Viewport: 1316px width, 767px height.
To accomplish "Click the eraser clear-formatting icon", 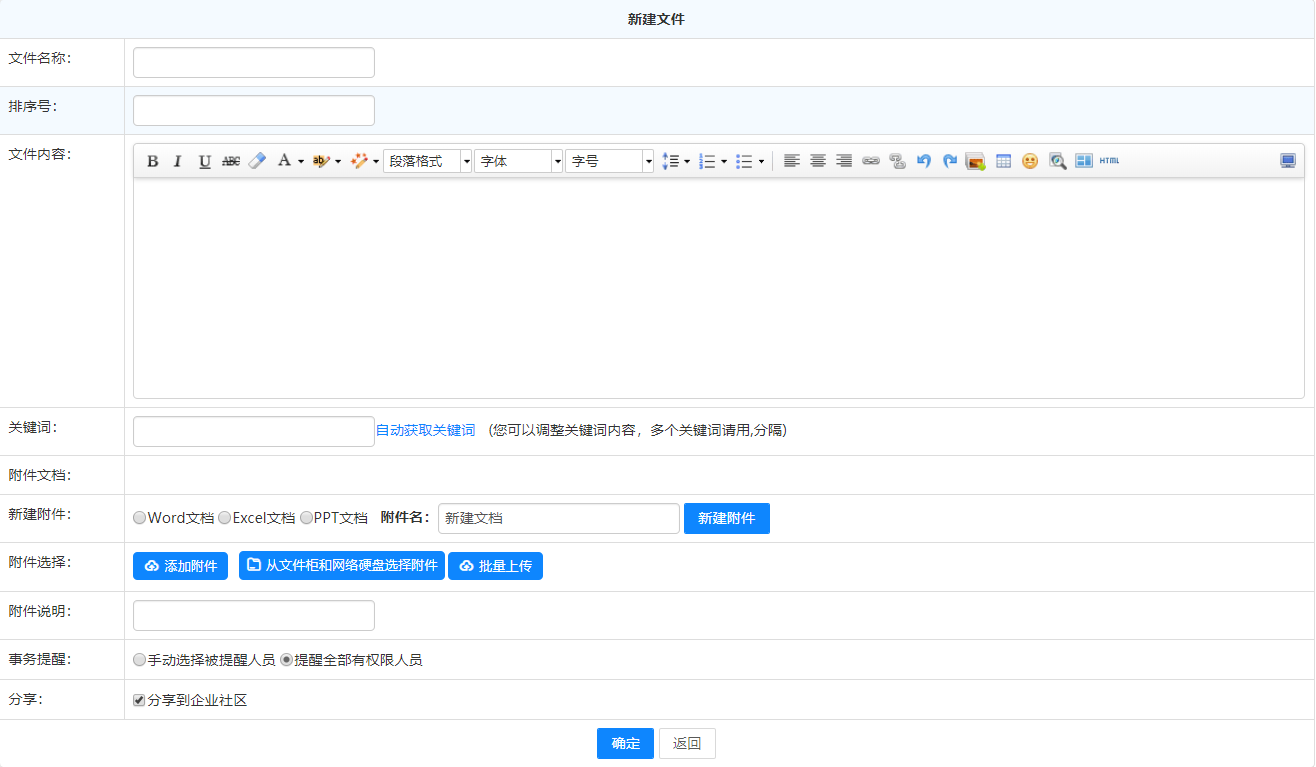I will click(x=257, y=161).
